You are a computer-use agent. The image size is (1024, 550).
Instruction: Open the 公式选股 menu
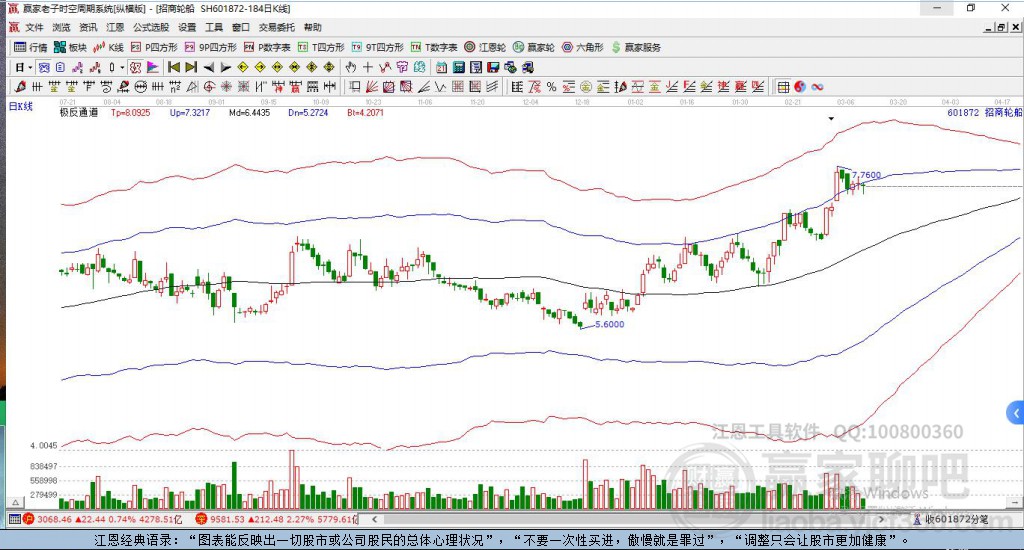(151, 27)
